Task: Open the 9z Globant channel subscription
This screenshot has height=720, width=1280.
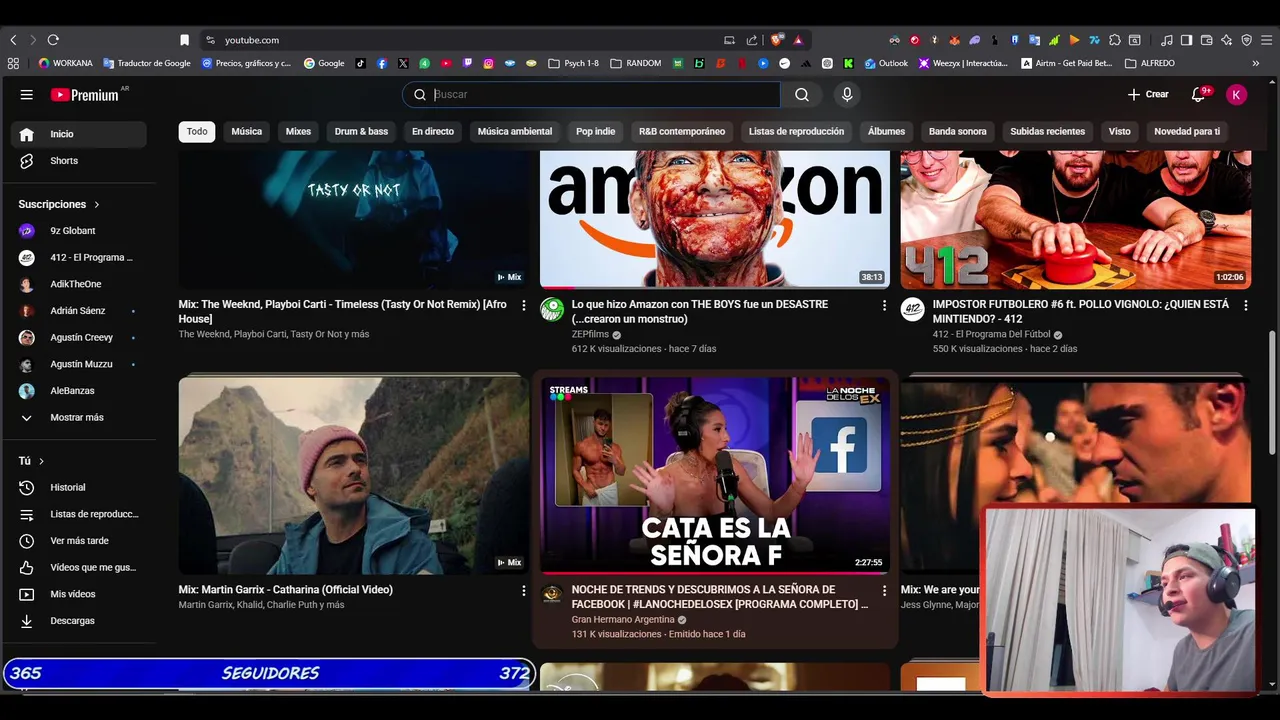Action: click(78, 231)
